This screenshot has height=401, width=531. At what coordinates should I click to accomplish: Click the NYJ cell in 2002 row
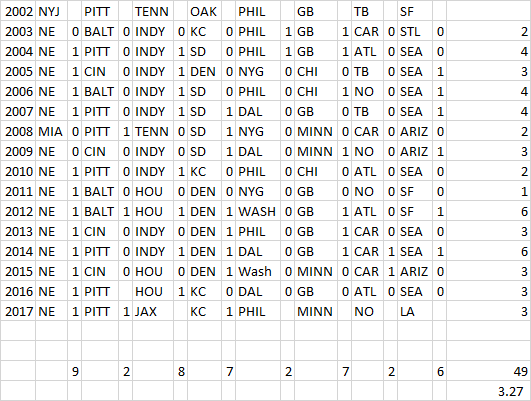click(x=51, y=12)
